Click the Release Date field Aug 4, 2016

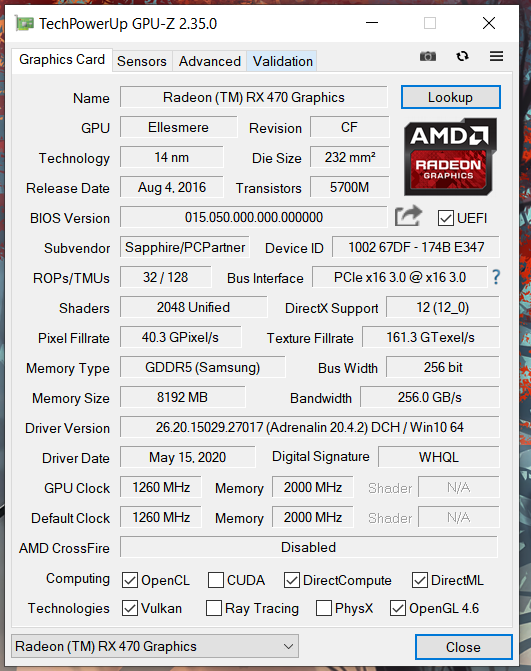pyautogui.click(x=172, y=187)
